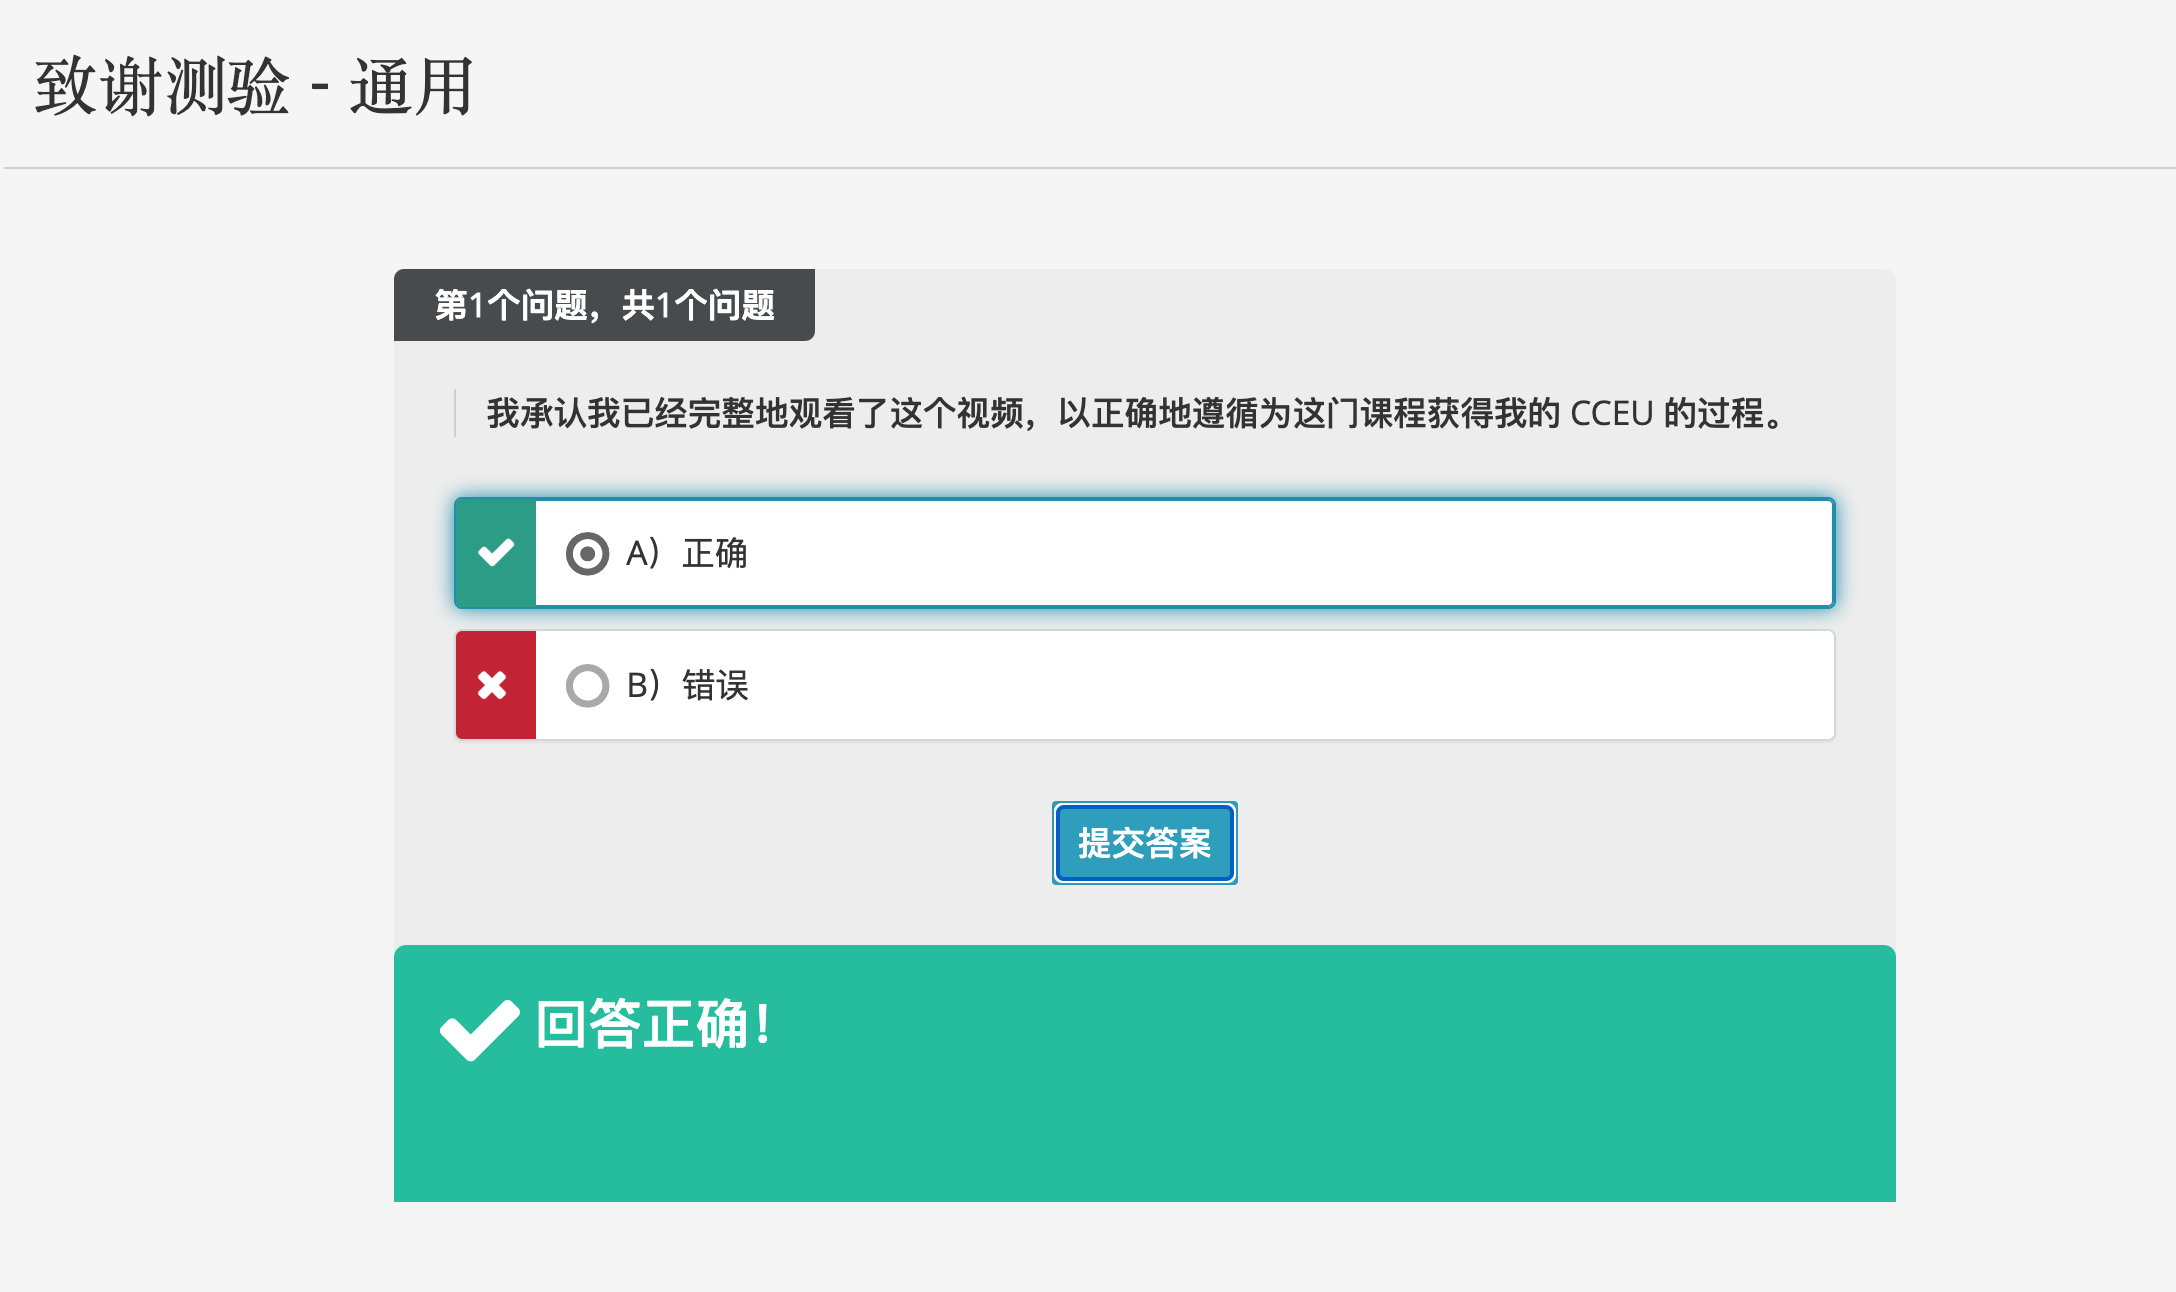Click the 回答正确! feedback message text
Image resolution: width=2176 pixels, height=1292 pixels.
(654, 1025)
